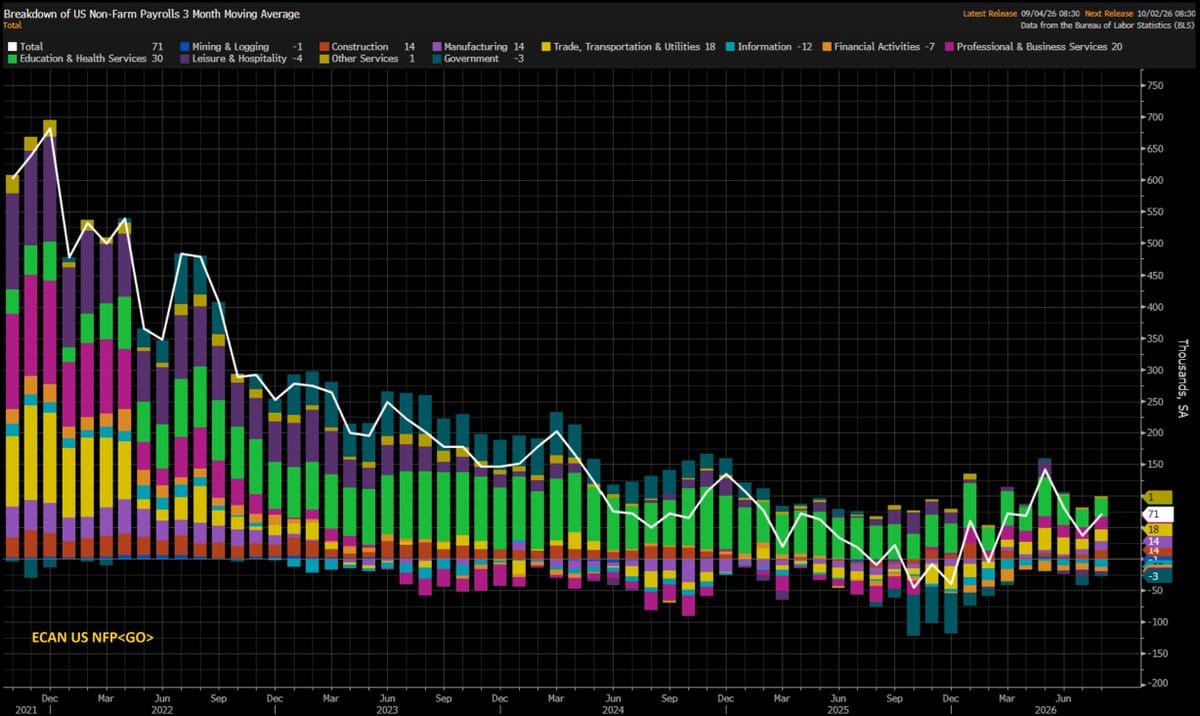Click the legend value -4 for Leisure & Hospitality
The height and width of the screenshot is (716, 1200).
[x=298, y=59]
